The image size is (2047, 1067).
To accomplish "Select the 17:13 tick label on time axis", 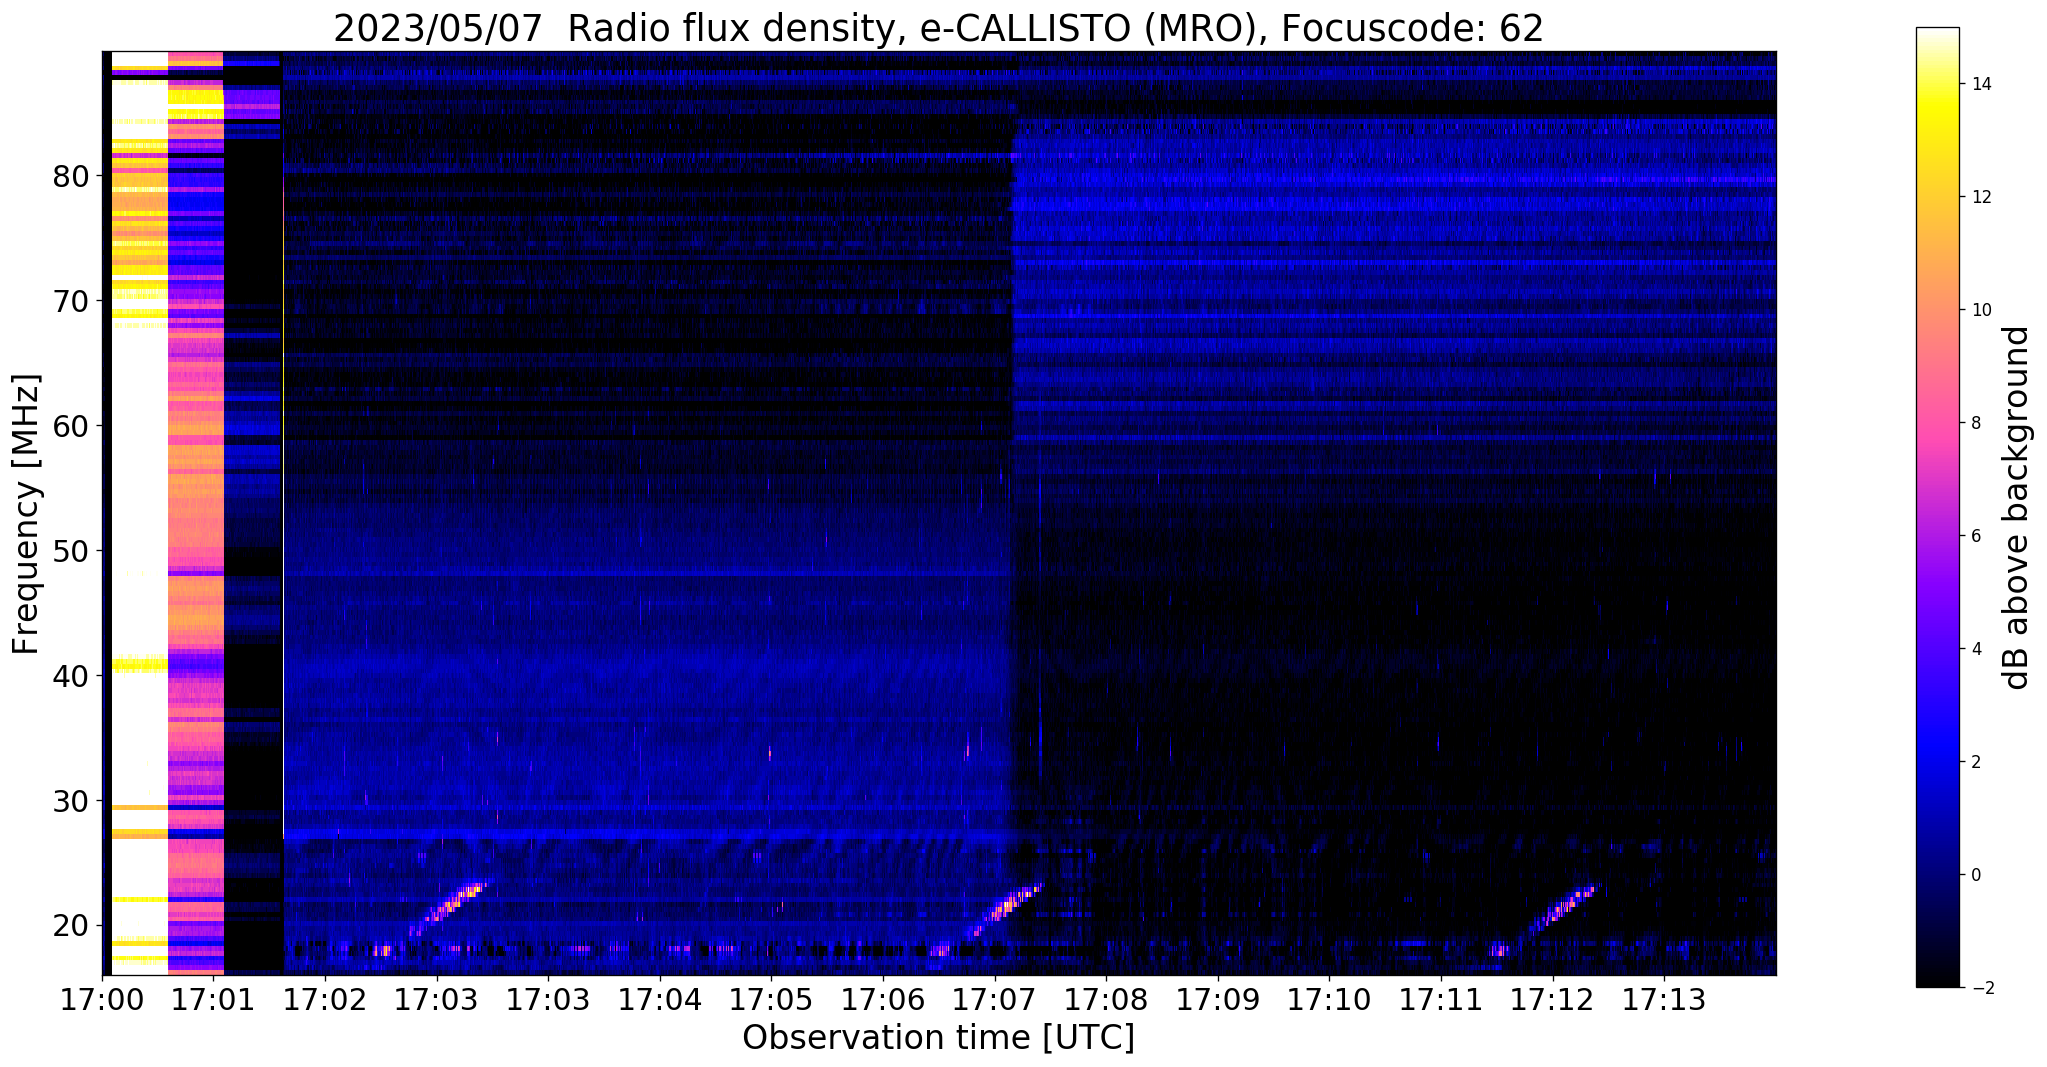I will pos(1664,1000).
